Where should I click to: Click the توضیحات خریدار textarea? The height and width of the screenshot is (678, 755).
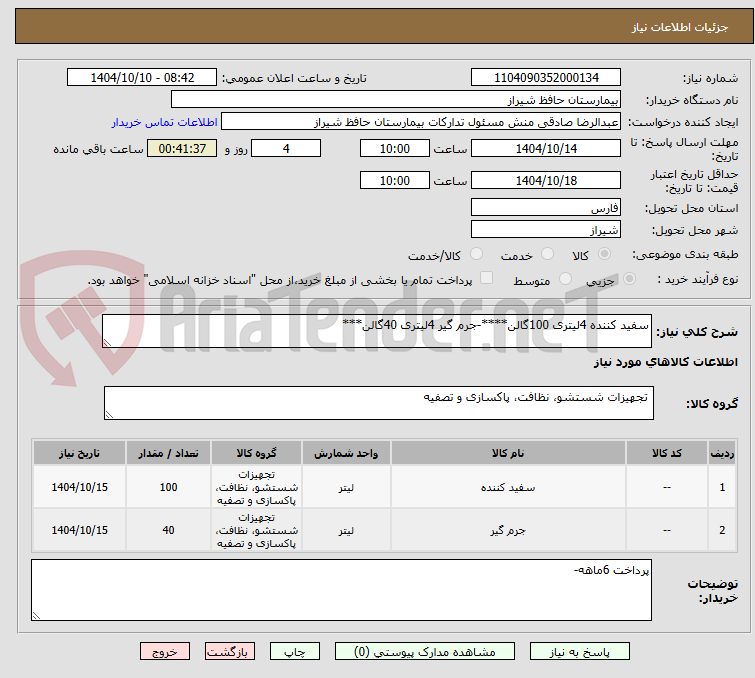click(341, 590)
